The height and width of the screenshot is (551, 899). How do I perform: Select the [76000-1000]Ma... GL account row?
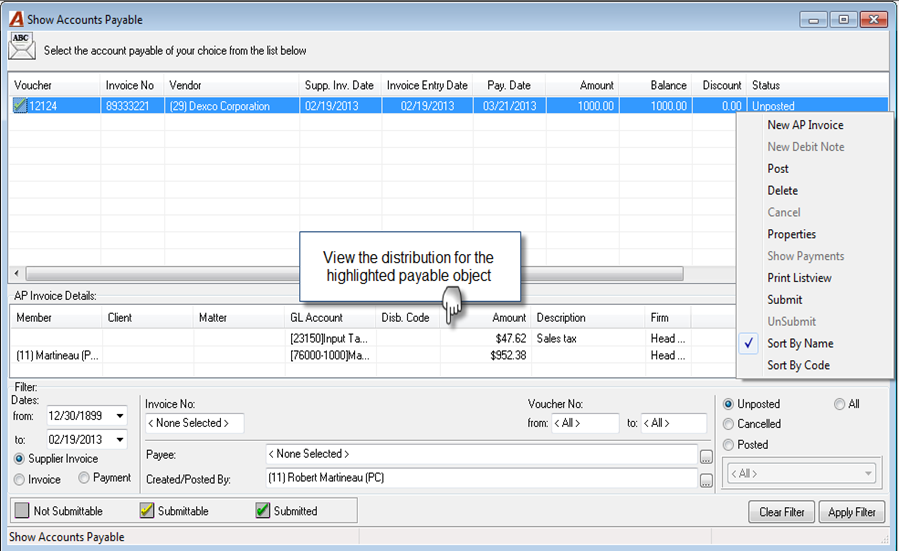tap(330, 355)
